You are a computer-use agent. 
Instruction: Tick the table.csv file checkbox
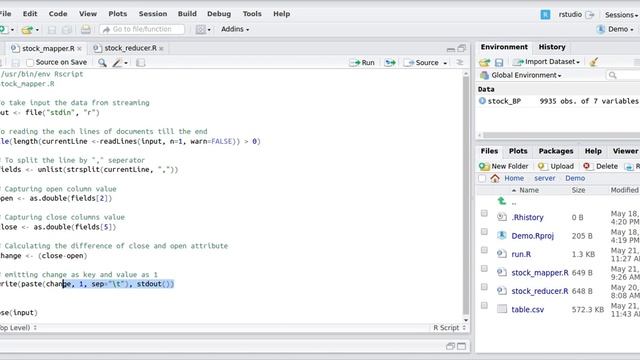coord(484,305)
